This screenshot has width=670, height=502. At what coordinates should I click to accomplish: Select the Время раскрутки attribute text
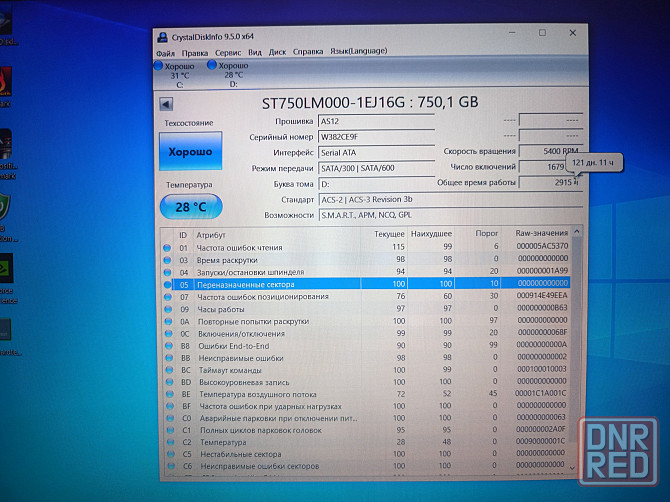point(227,260)
